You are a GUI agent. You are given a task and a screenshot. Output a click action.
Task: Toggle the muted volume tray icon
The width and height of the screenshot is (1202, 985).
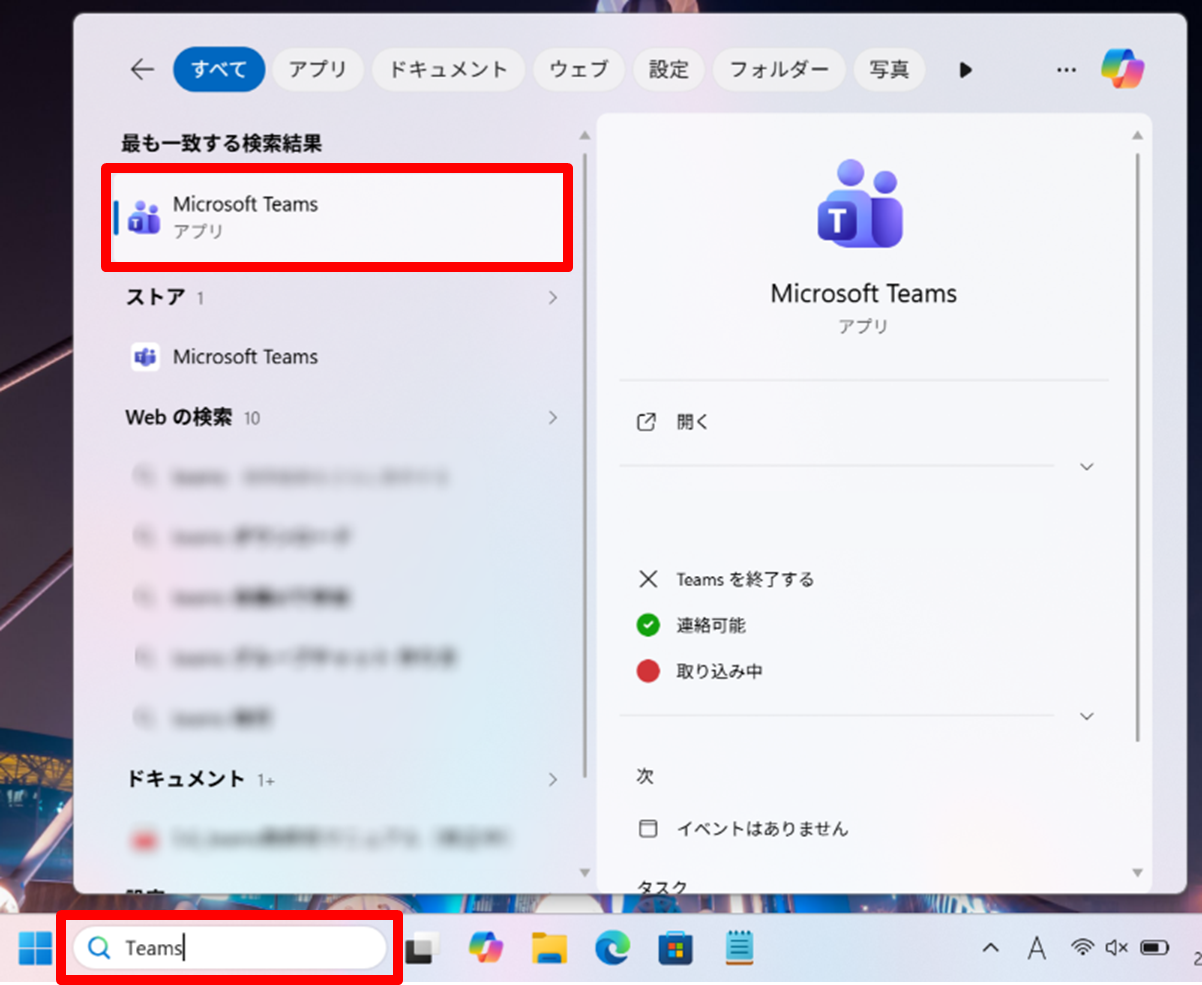(x=1117, y=947)
